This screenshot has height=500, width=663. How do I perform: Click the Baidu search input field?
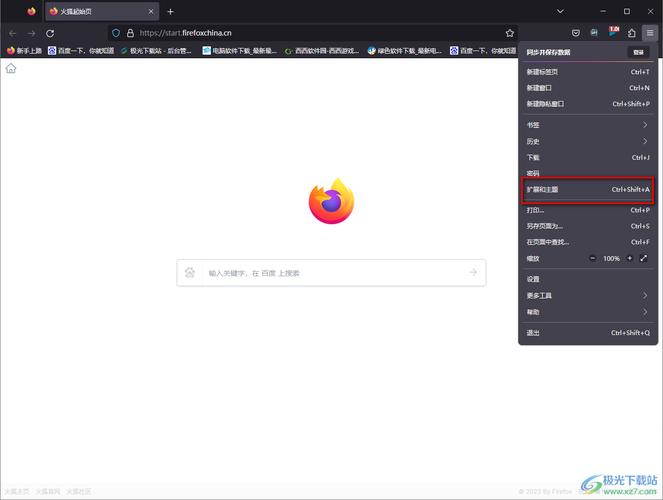[331, 273]
